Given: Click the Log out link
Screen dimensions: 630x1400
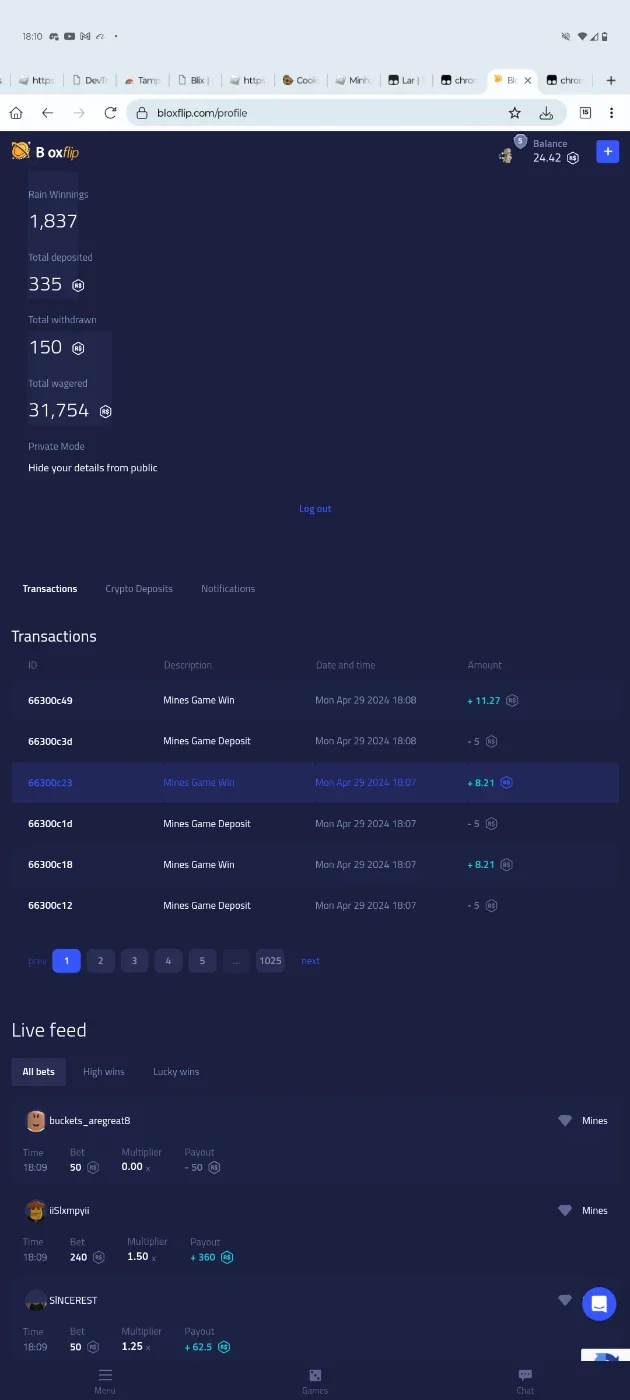Looking at the screenshot, I should 315,509.
